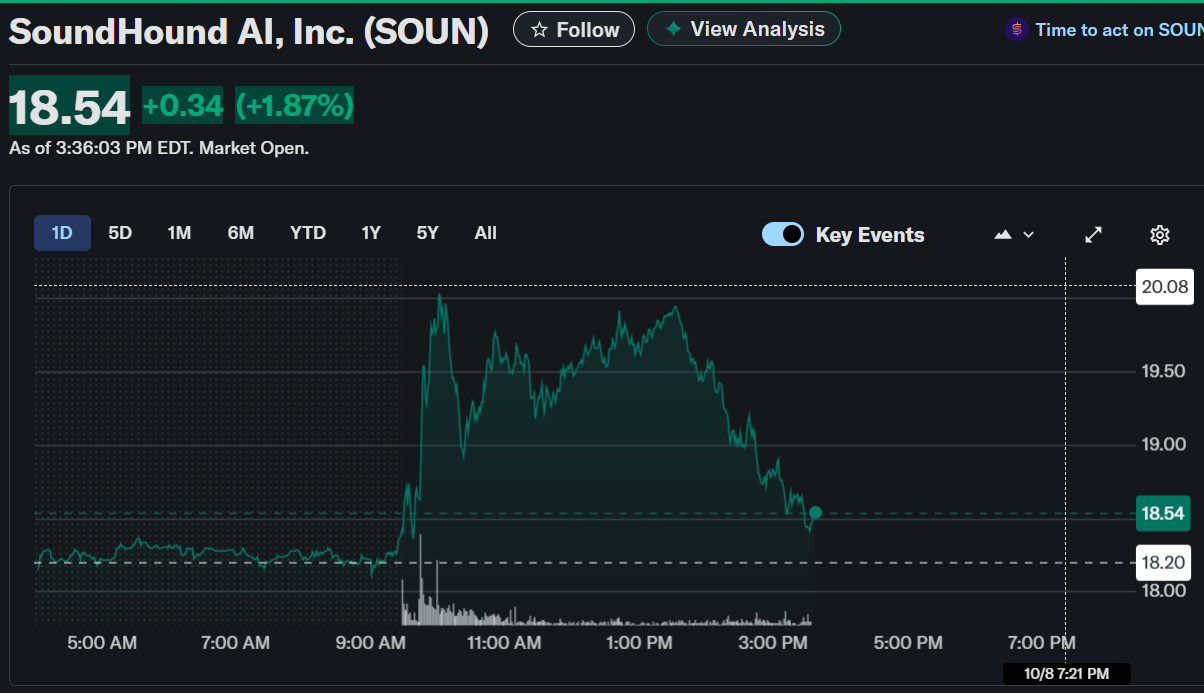Show the 6M chart range

coord(241,233)
